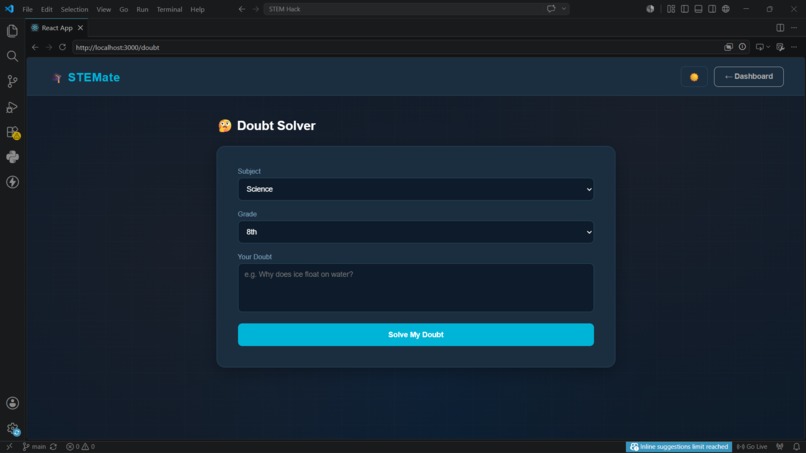Image resolution: width=806 pixels, height=453 pixels.
Task: Toggle secondary side bar visibility
Action: 712,9
